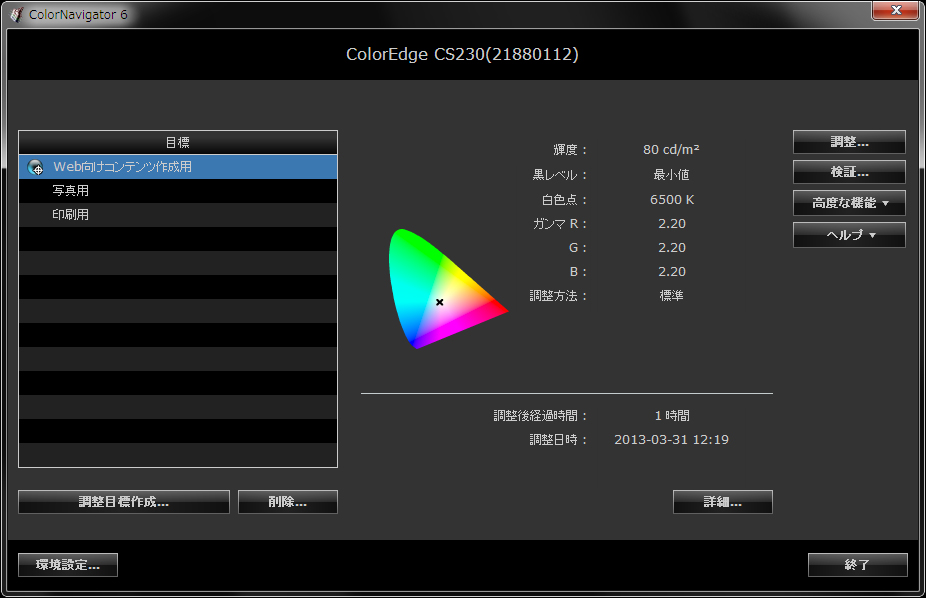Click the ColorNavigator 6 title bar icon
This screenshot has width=926, height=598.
tap(17, 14)
